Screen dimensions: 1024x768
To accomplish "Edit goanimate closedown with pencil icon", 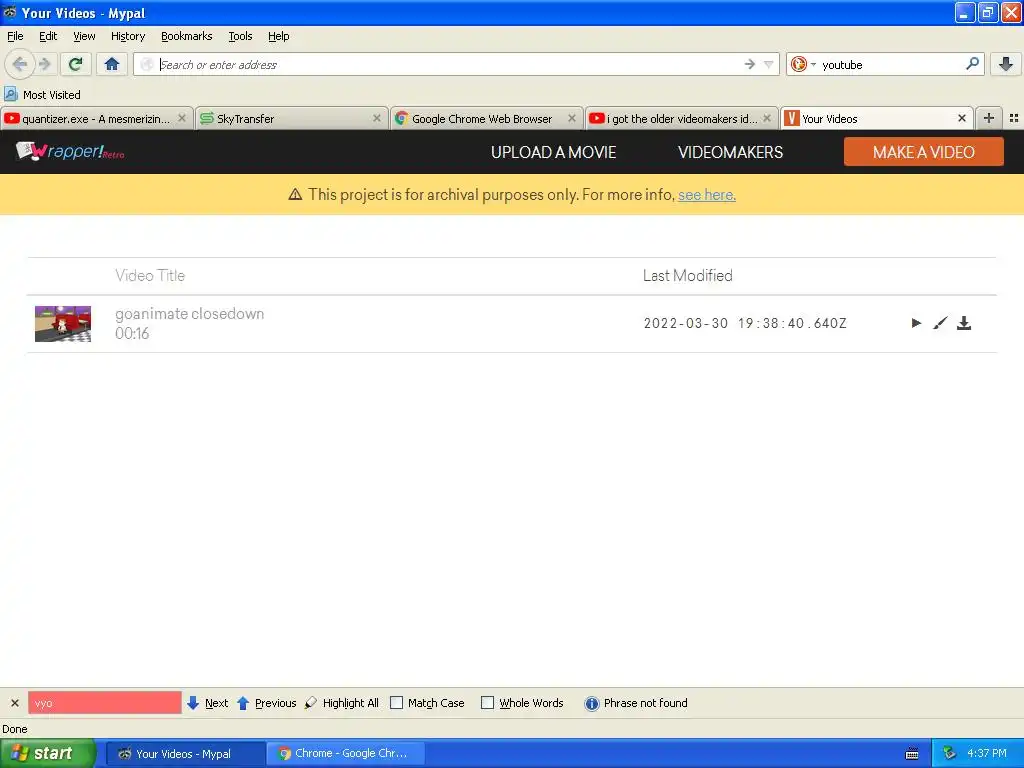I will (940, 323).
